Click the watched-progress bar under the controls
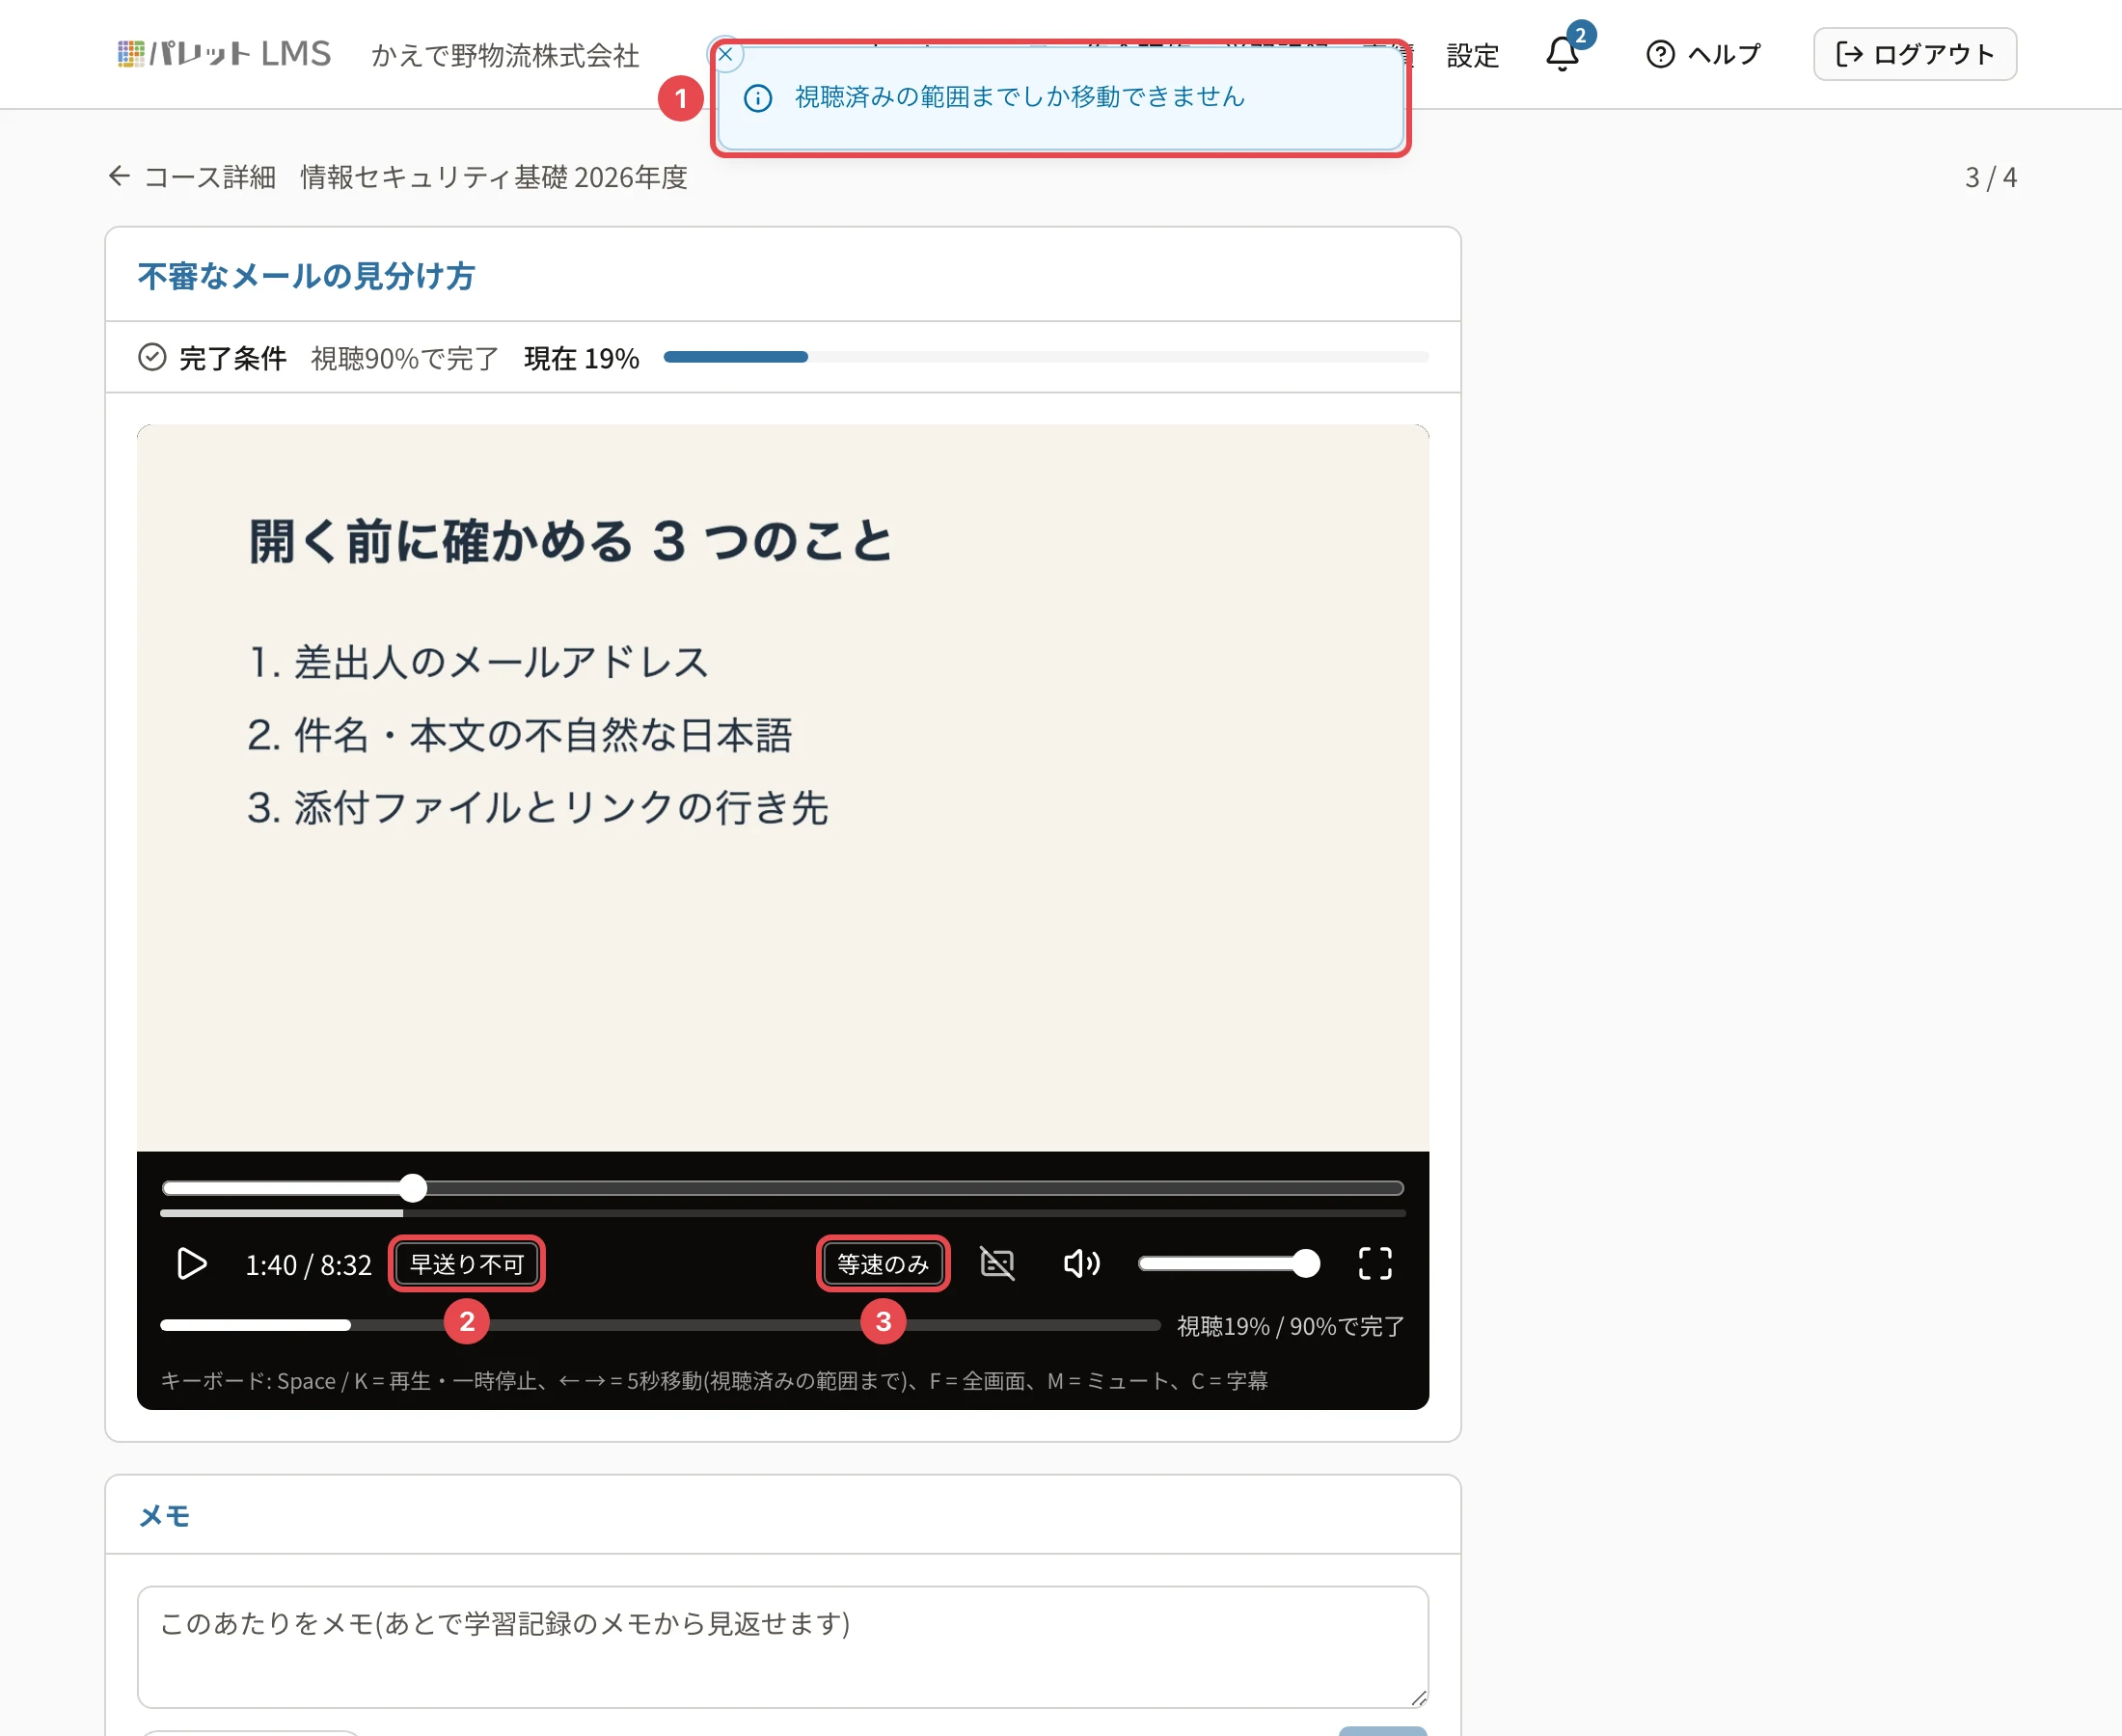 (x=660, y=1325)
